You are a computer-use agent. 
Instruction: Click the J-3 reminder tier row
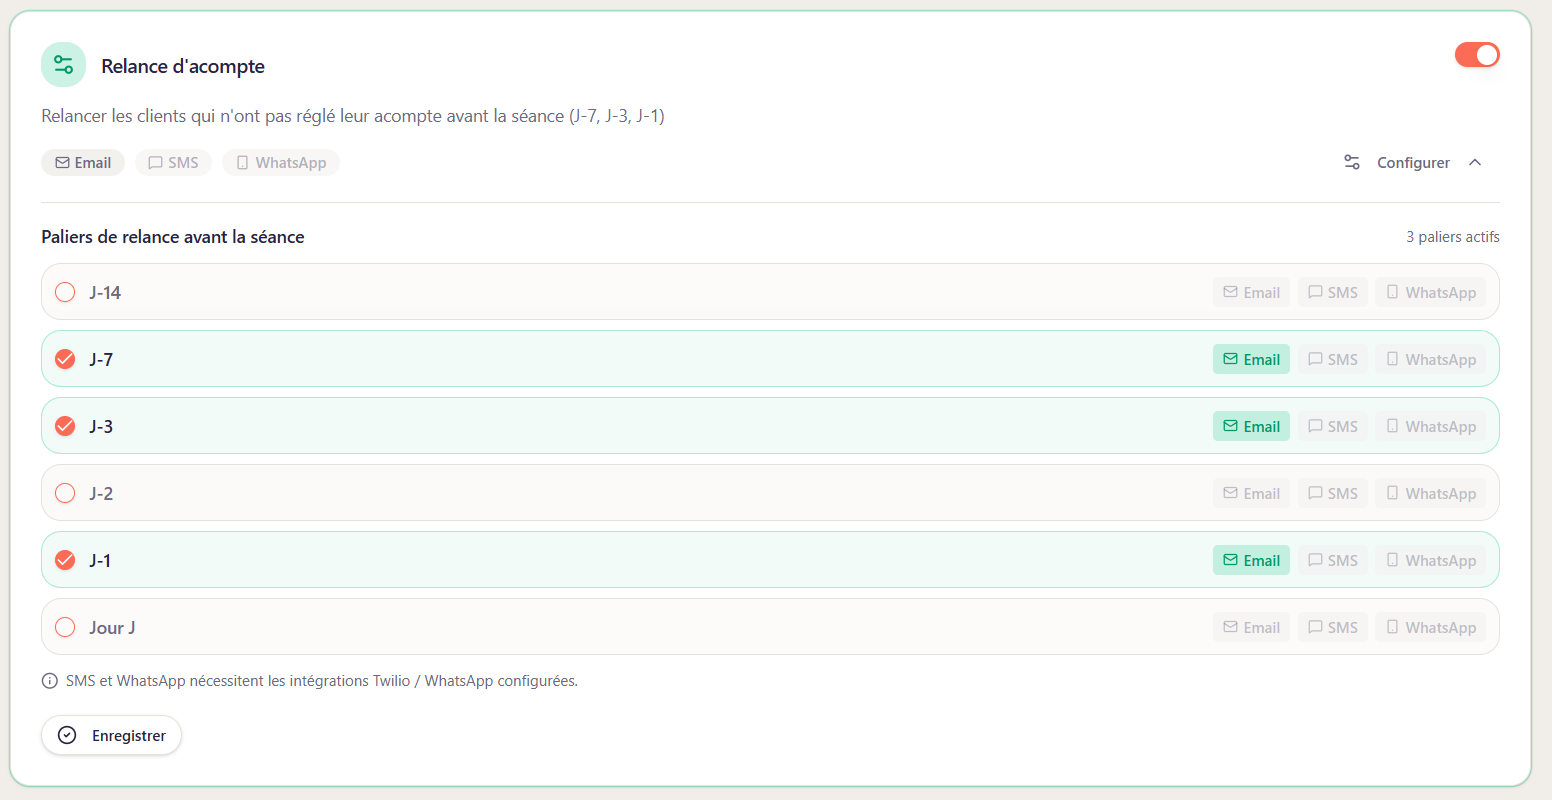[600, 426]
